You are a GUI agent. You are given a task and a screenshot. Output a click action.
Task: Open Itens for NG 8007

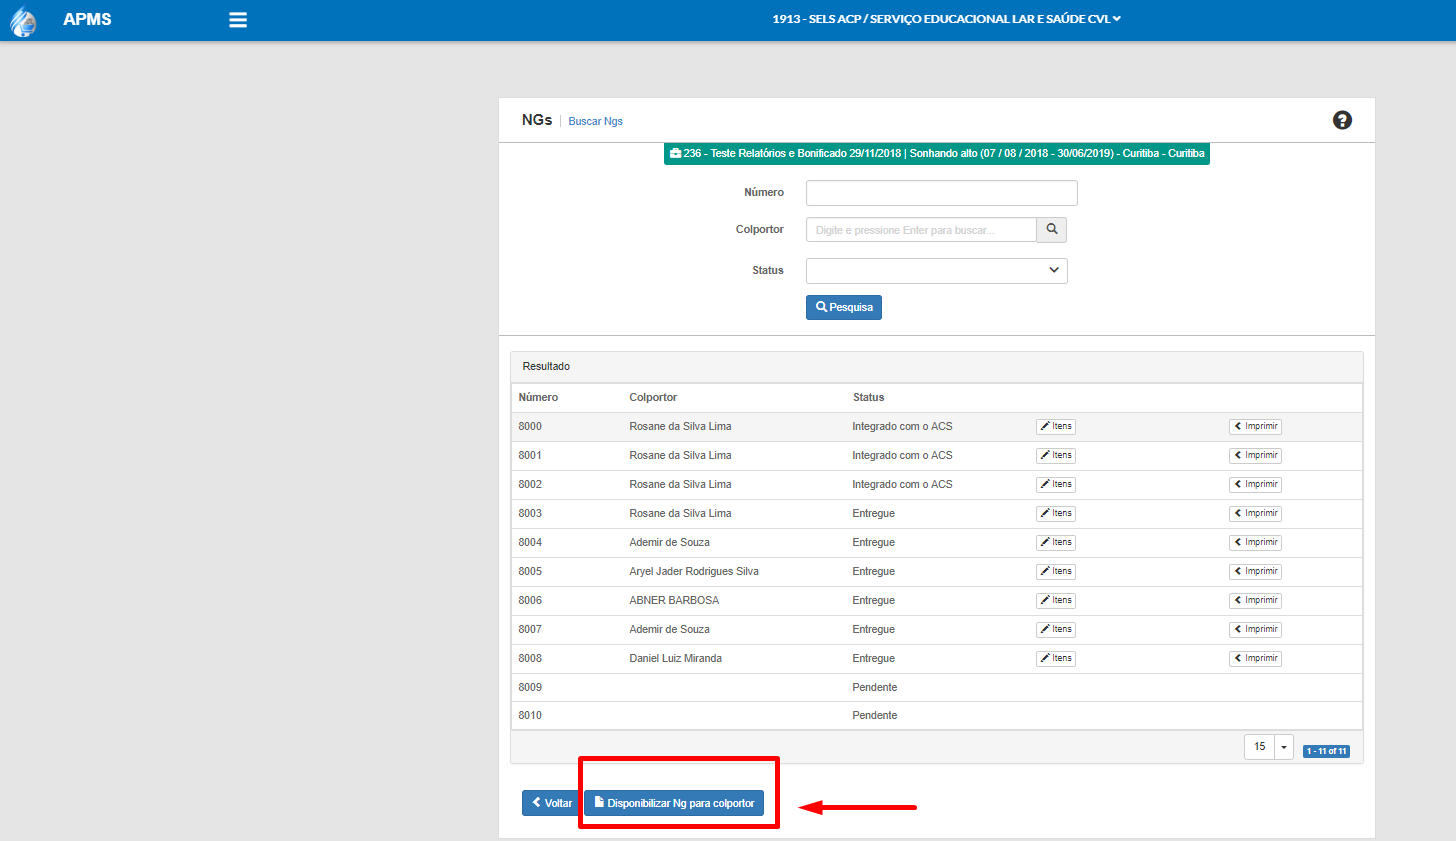1056,629
